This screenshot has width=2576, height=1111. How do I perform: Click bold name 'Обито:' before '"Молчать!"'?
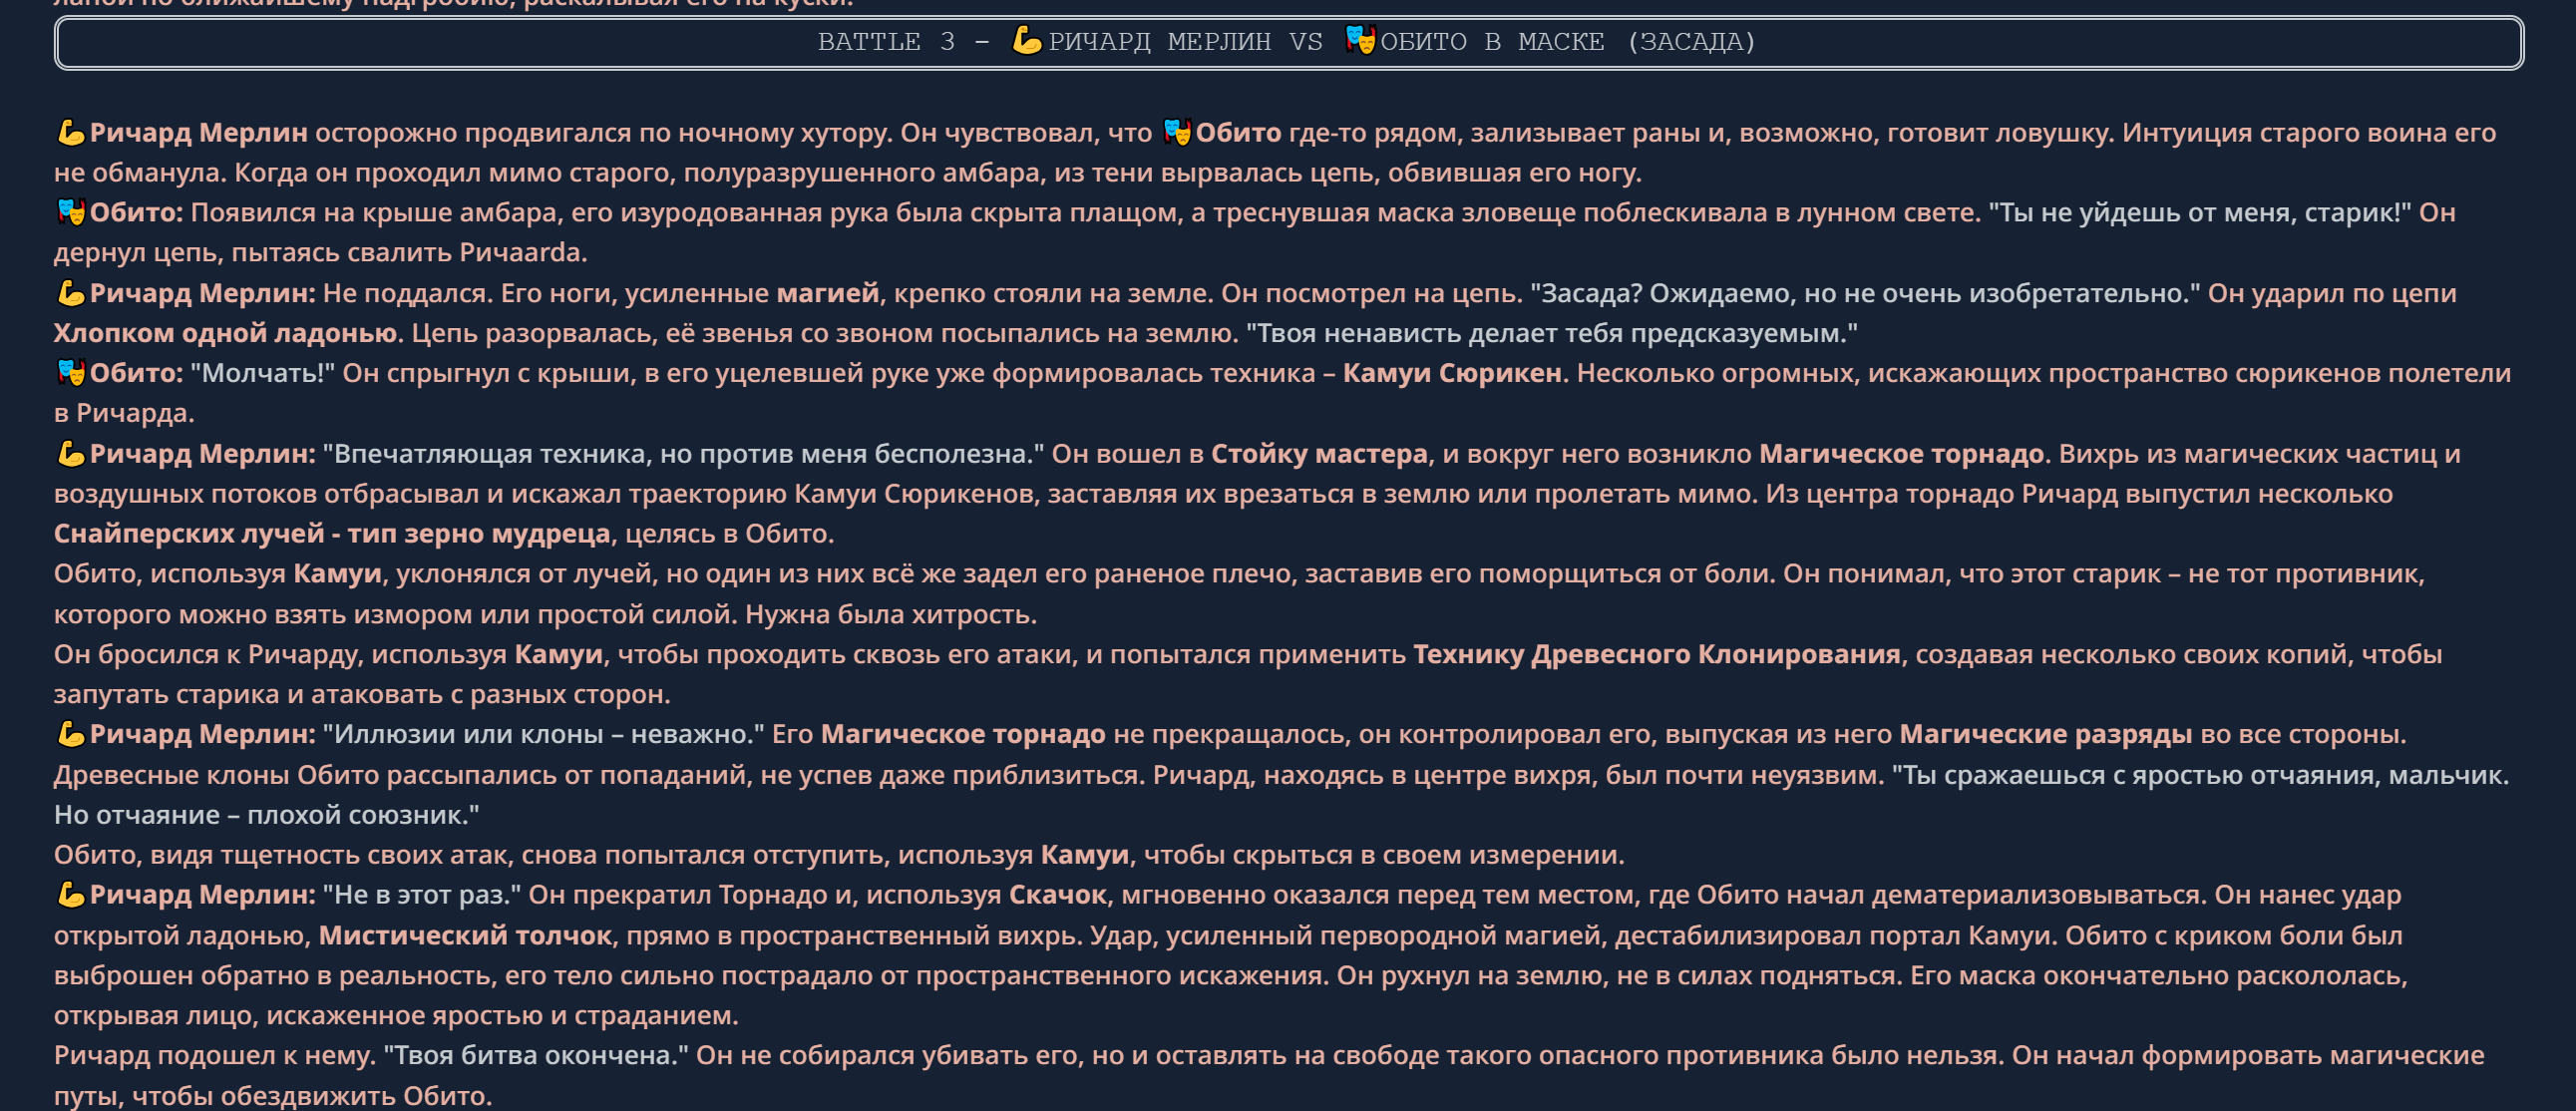point(137,373)
